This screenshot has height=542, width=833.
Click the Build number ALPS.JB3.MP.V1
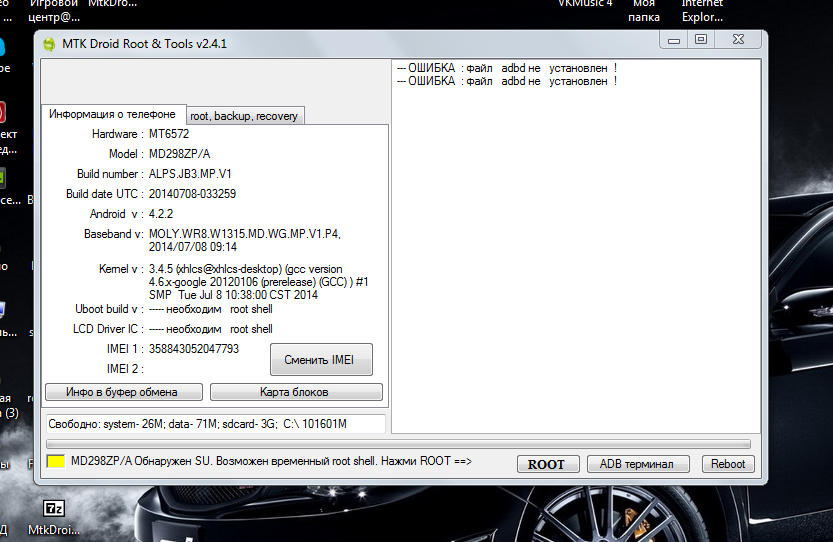(190, 174)
